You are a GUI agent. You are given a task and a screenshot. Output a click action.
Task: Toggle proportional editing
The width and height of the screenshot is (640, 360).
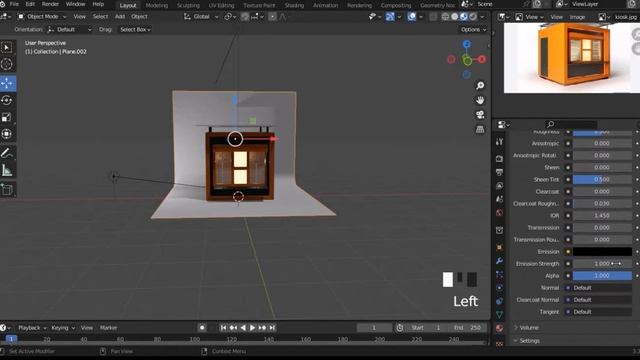point(273,17)
